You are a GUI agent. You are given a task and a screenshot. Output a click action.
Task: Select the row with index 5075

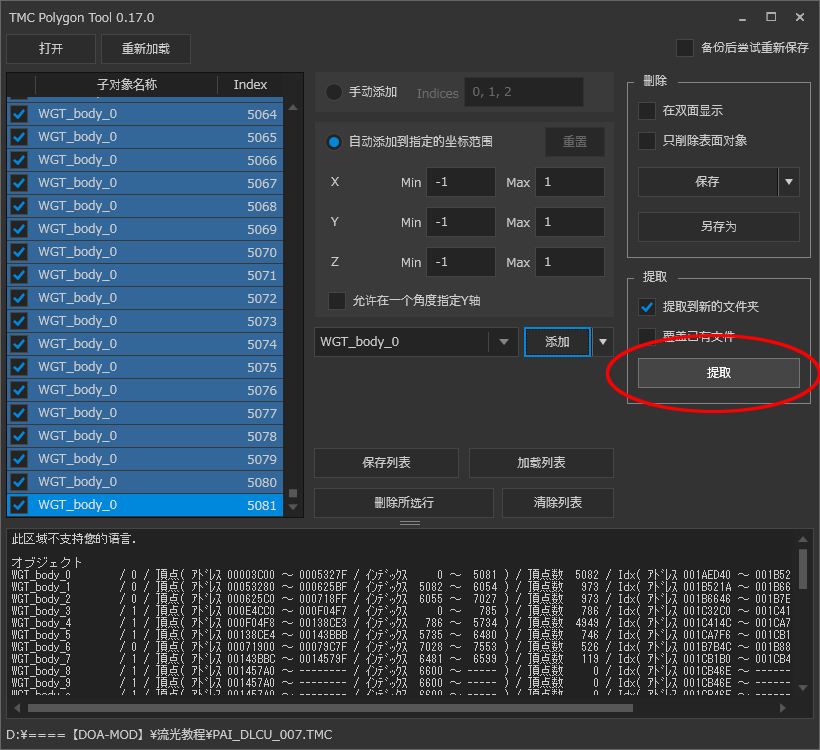pos(145,367)
